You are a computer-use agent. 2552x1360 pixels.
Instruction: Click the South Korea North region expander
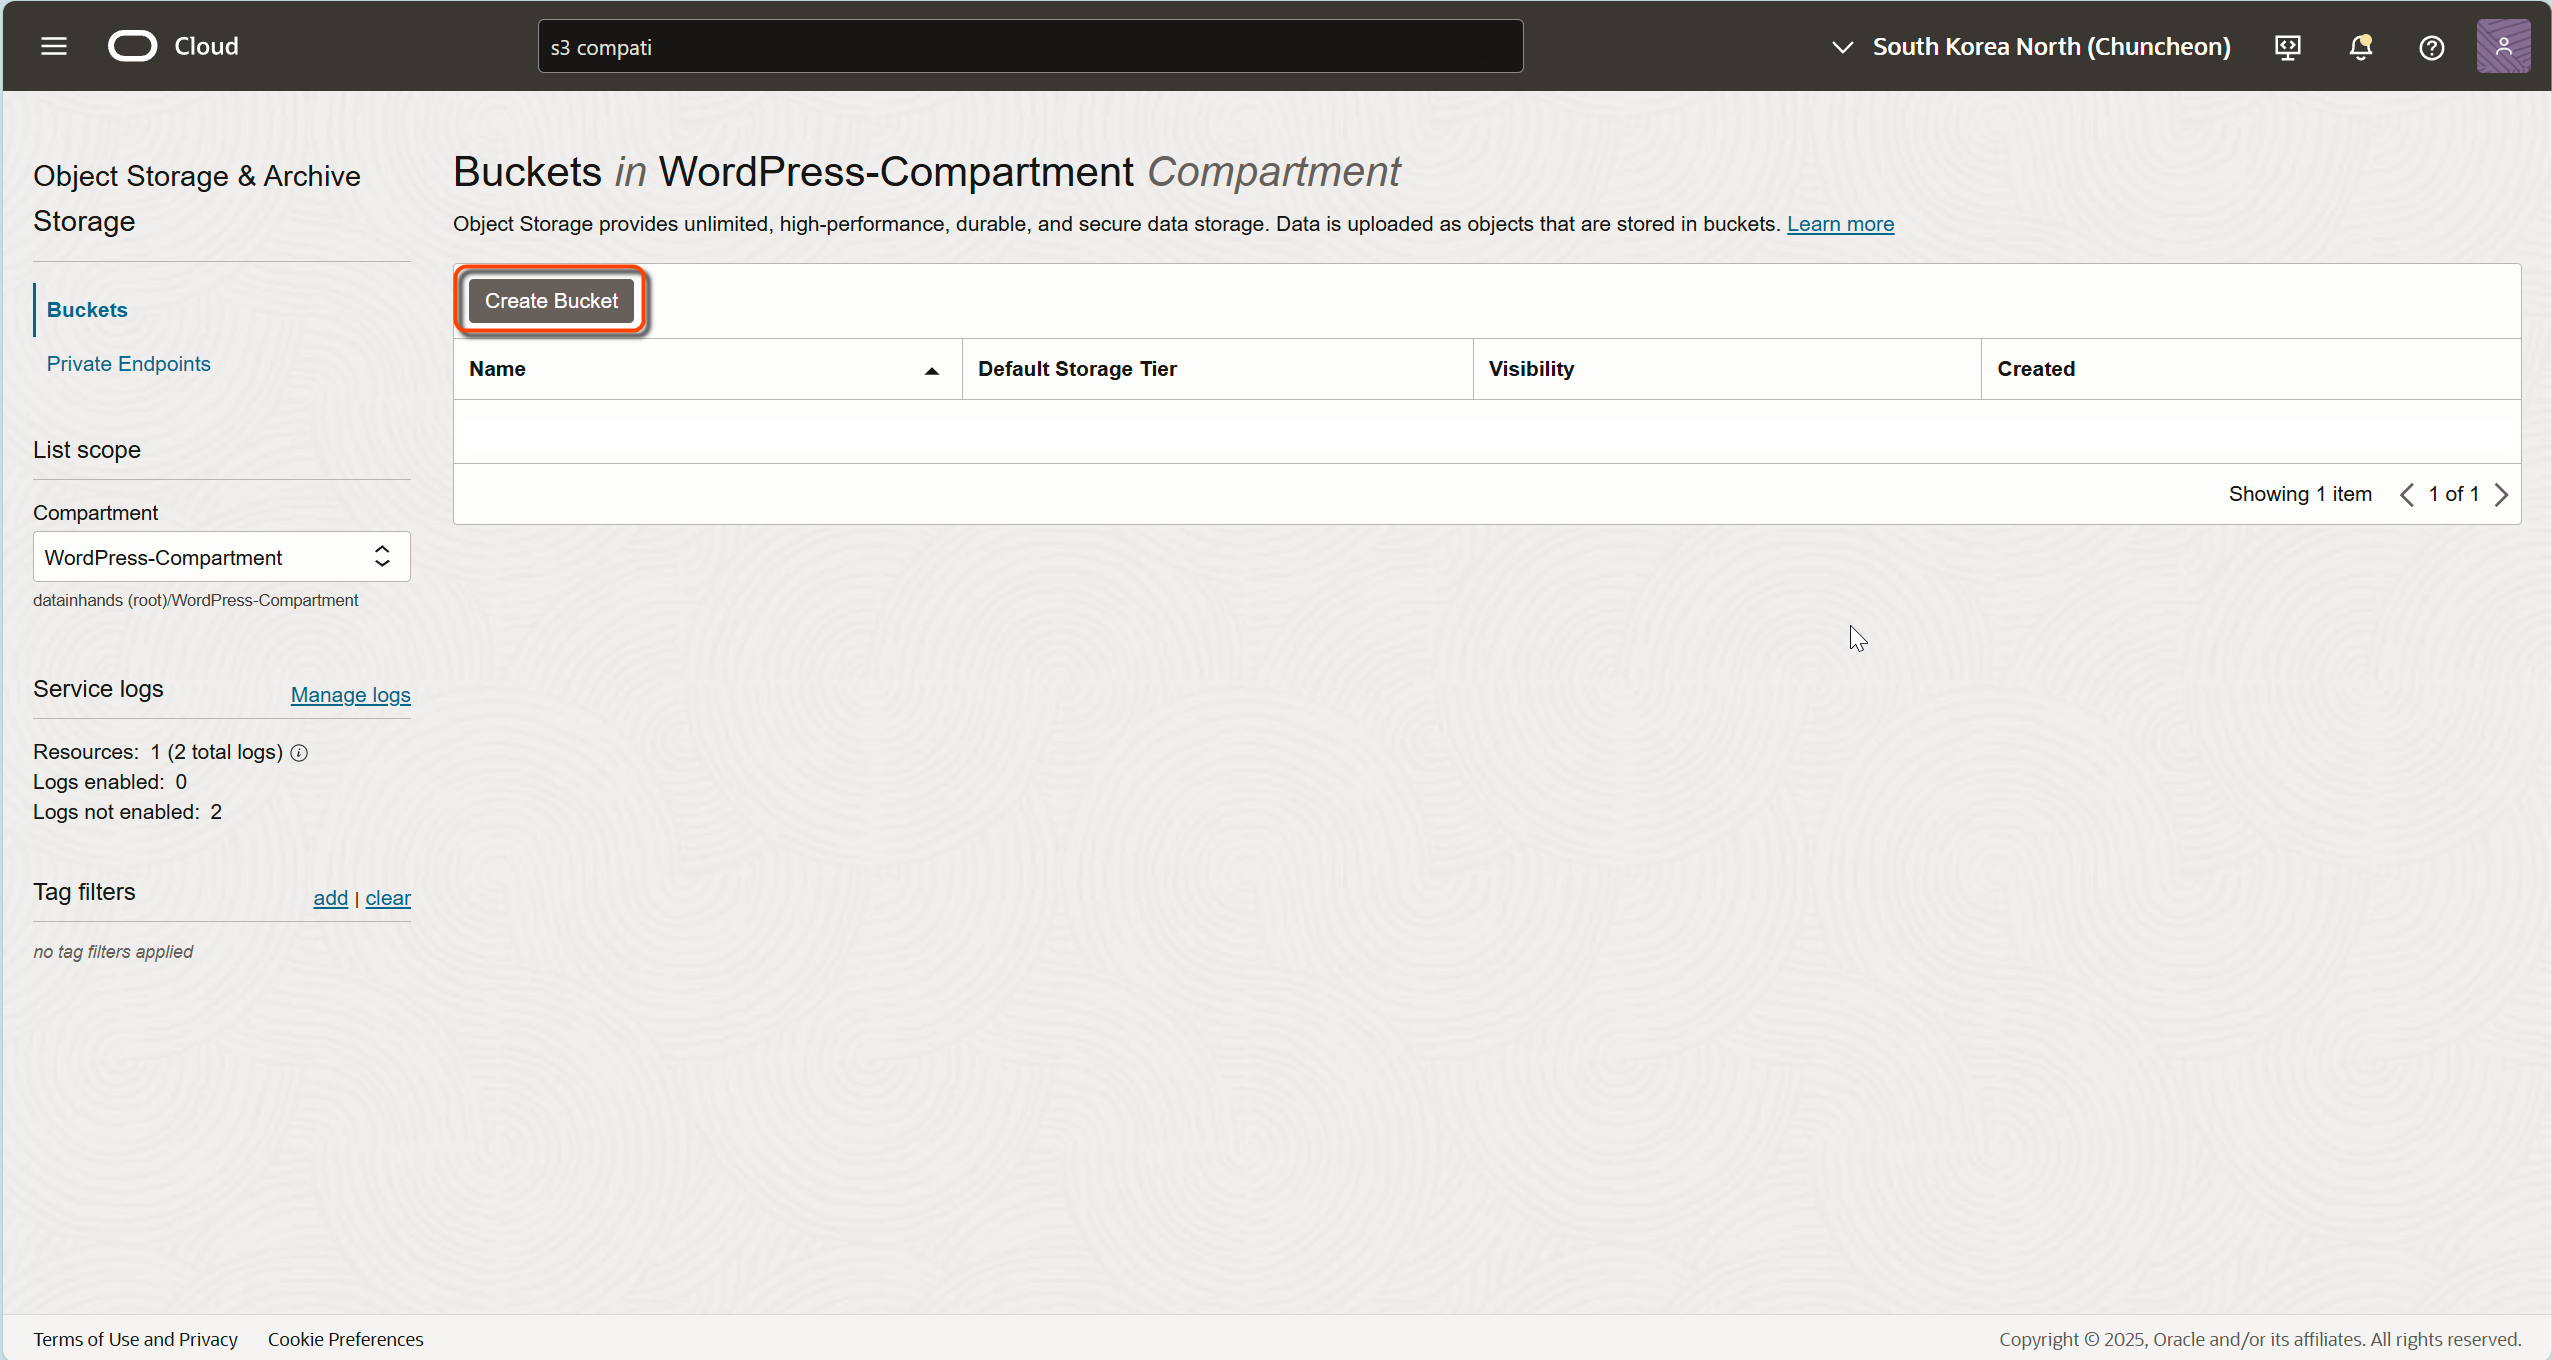(x=1845, y=46)
